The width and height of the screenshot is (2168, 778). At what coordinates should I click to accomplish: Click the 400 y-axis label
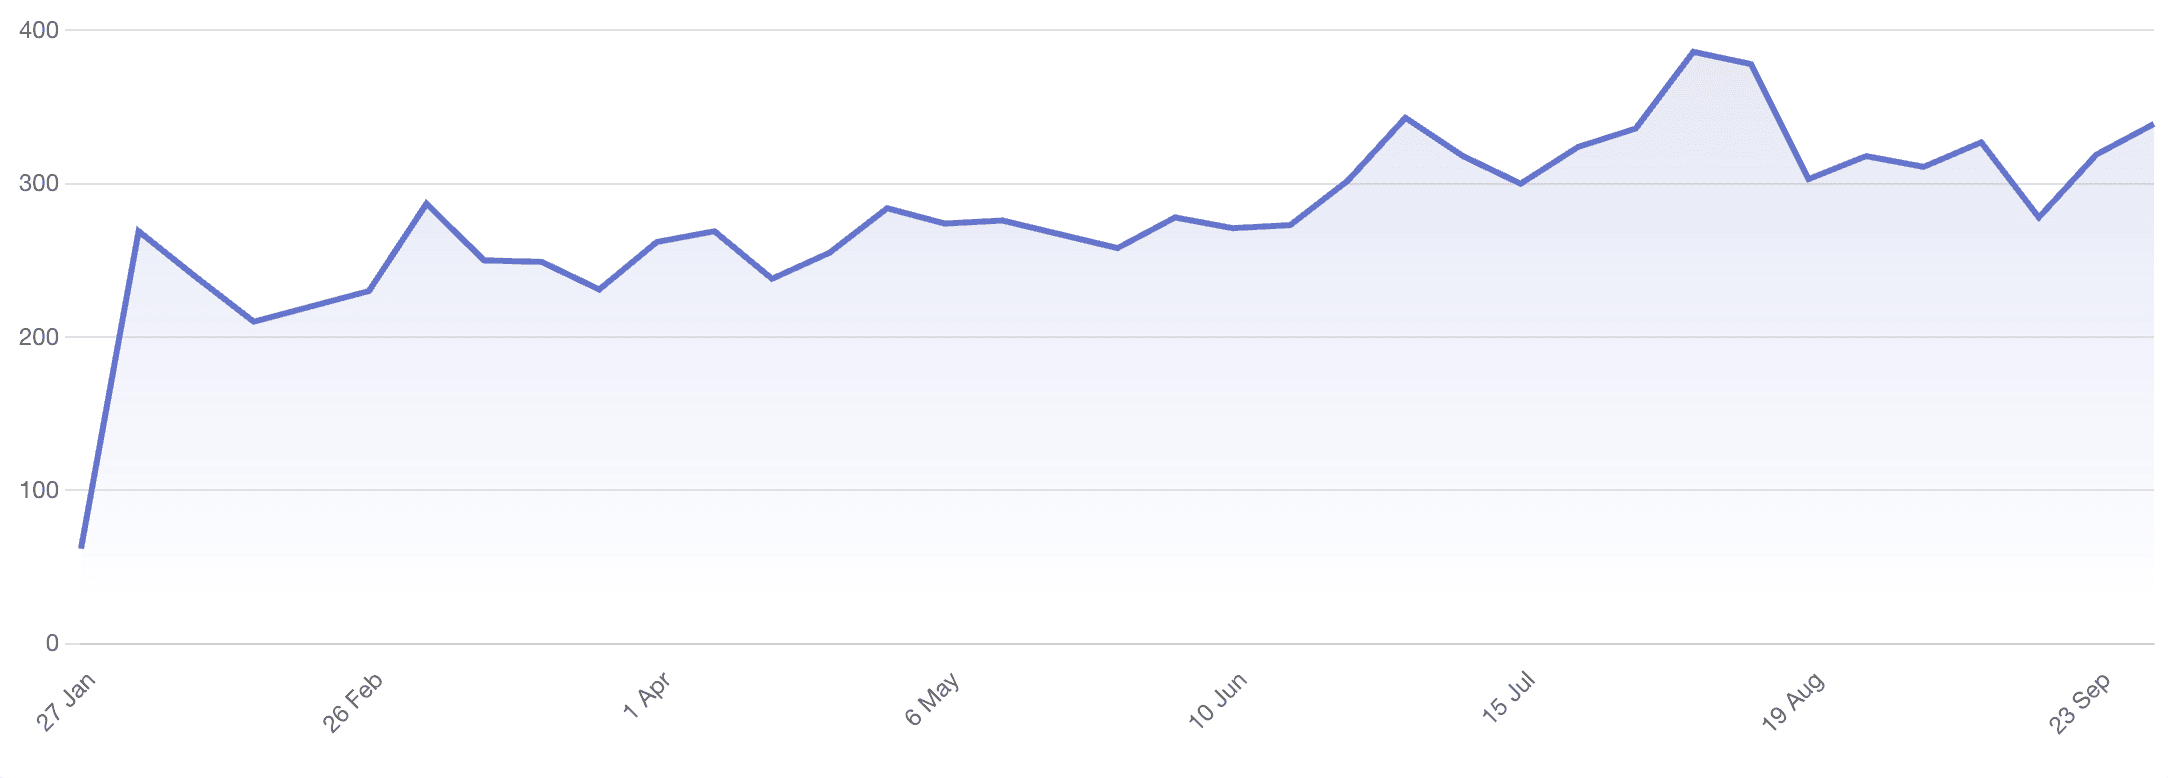tap(39, 30)
